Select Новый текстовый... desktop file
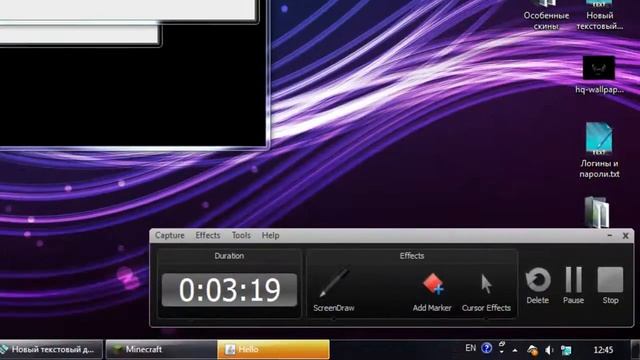This screenshot has width=640, height=360. [x=599, y=16]
